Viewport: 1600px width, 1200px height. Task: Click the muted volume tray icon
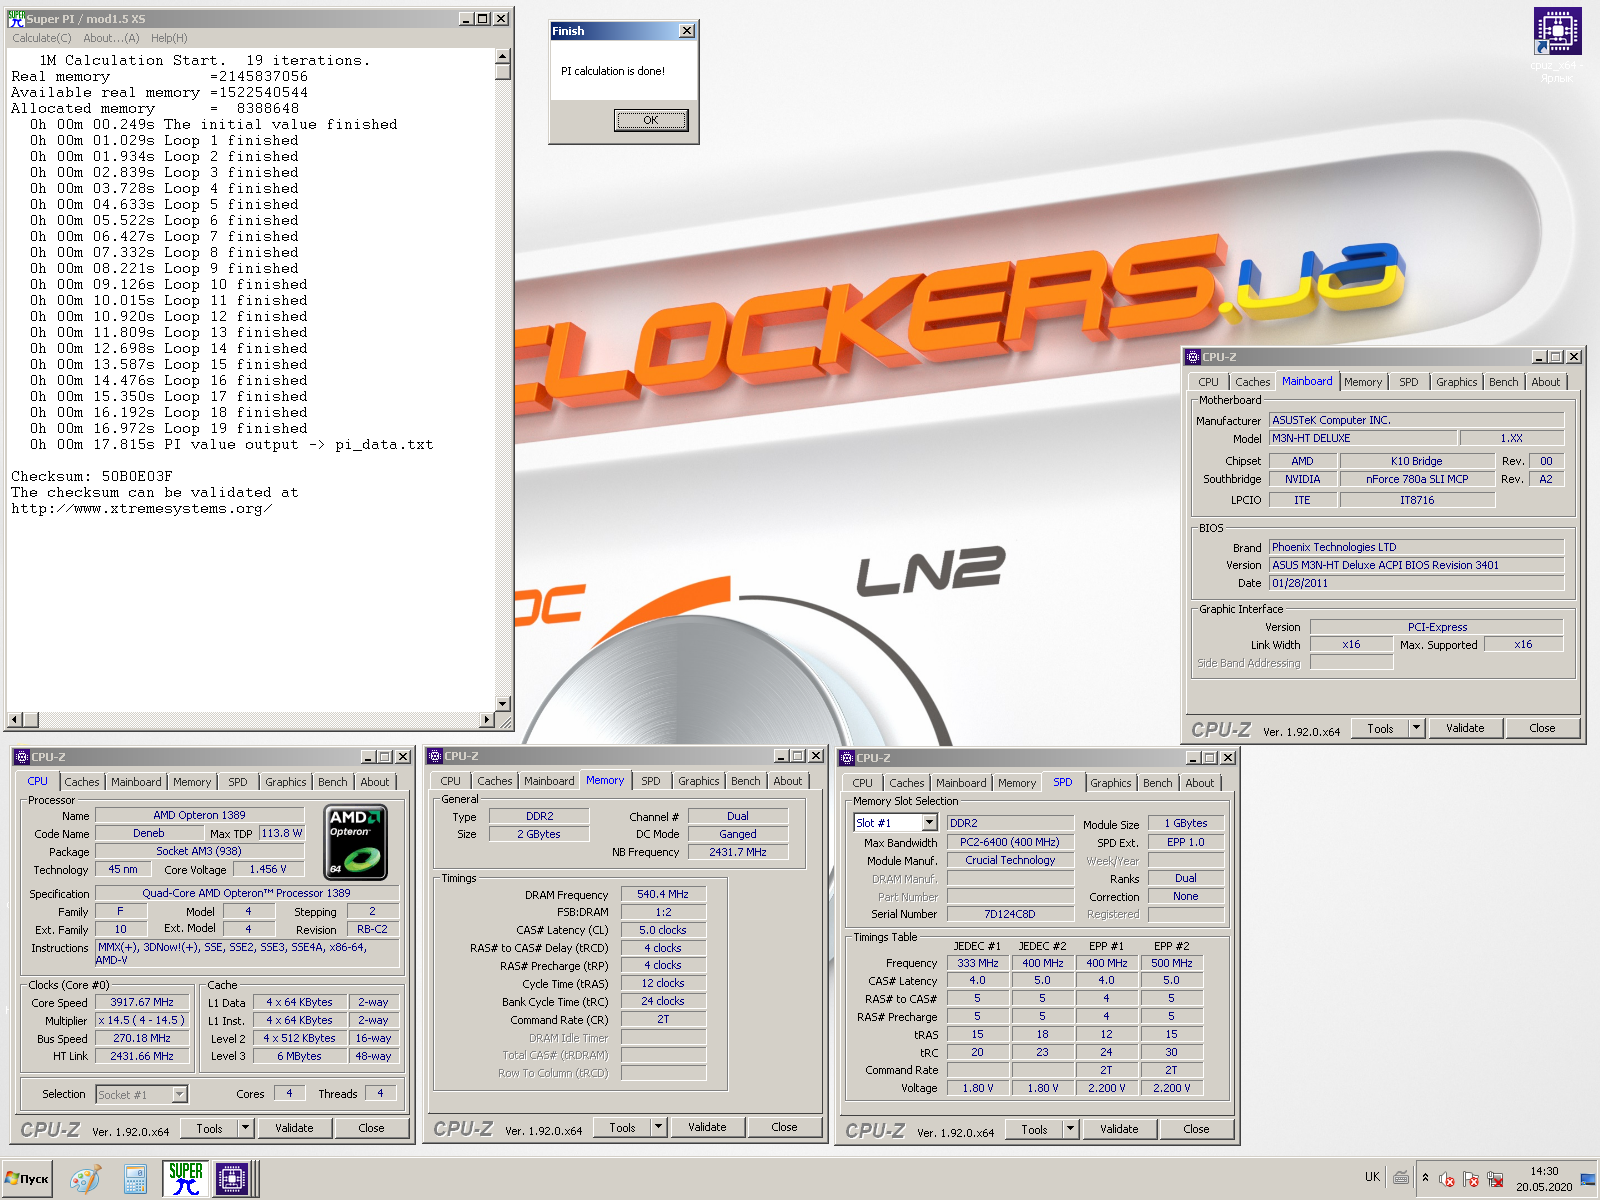[1447, 1180]
